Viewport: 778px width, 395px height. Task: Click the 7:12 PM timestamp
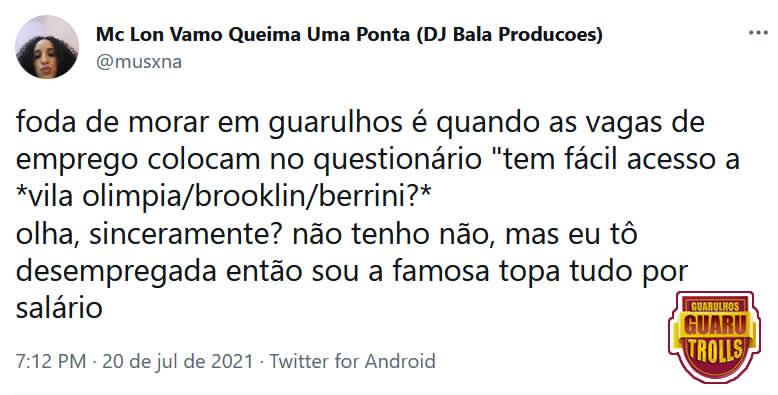coord(51,361)
